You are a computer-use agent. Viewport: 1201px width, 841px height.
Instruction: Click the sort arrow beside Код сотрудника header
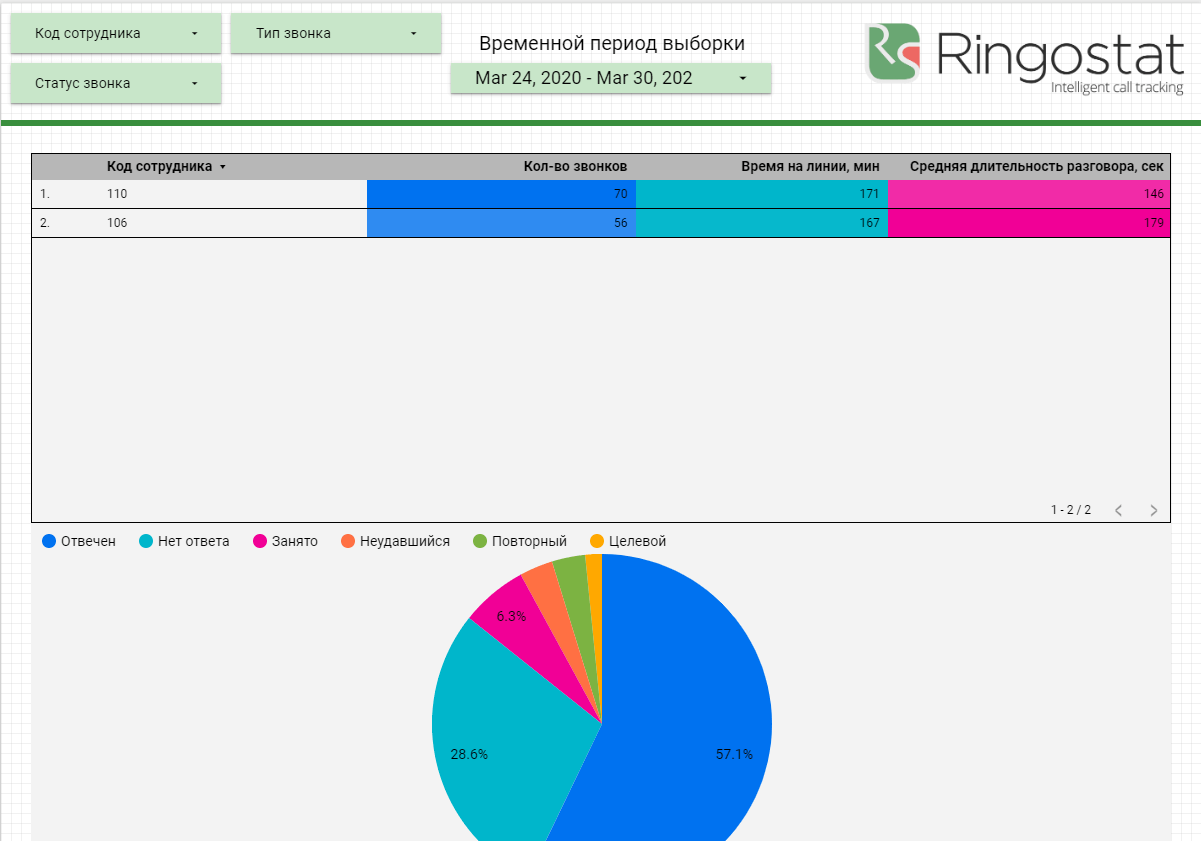point(223,167)
